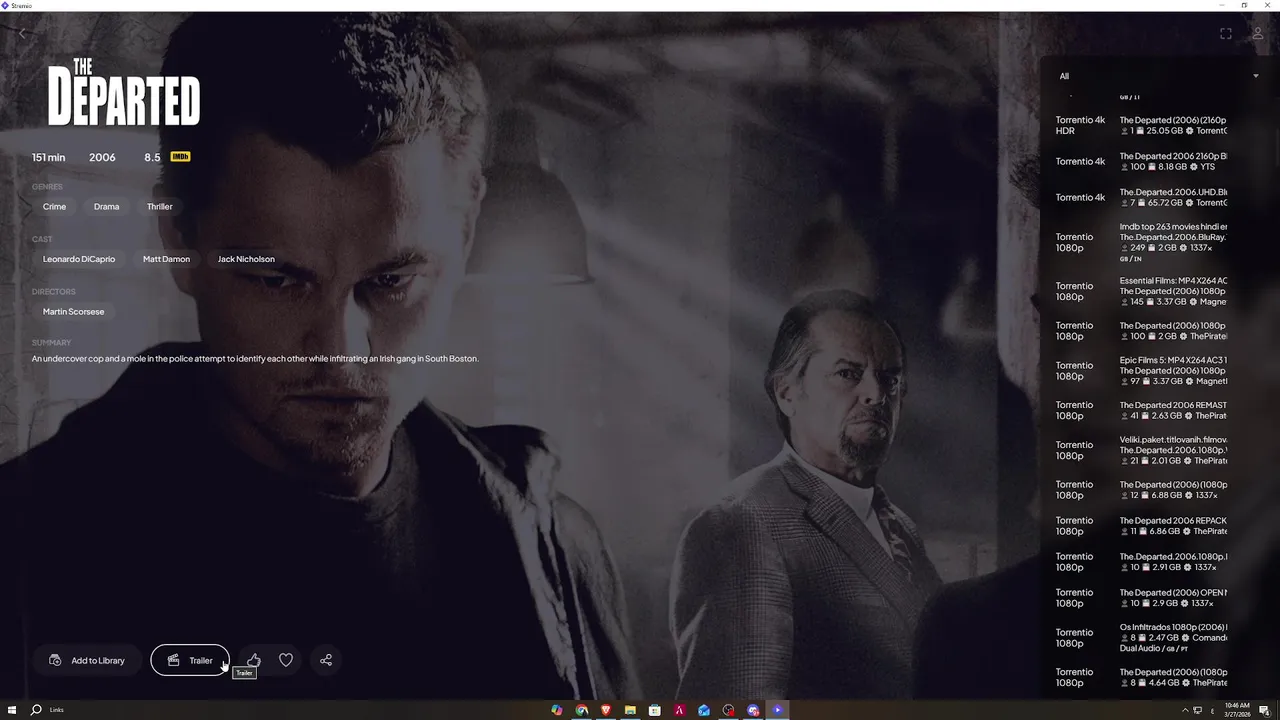Open director Martin Scorsese chip
The height and width of the screenshot is (720, 1280).
(73, 311)
